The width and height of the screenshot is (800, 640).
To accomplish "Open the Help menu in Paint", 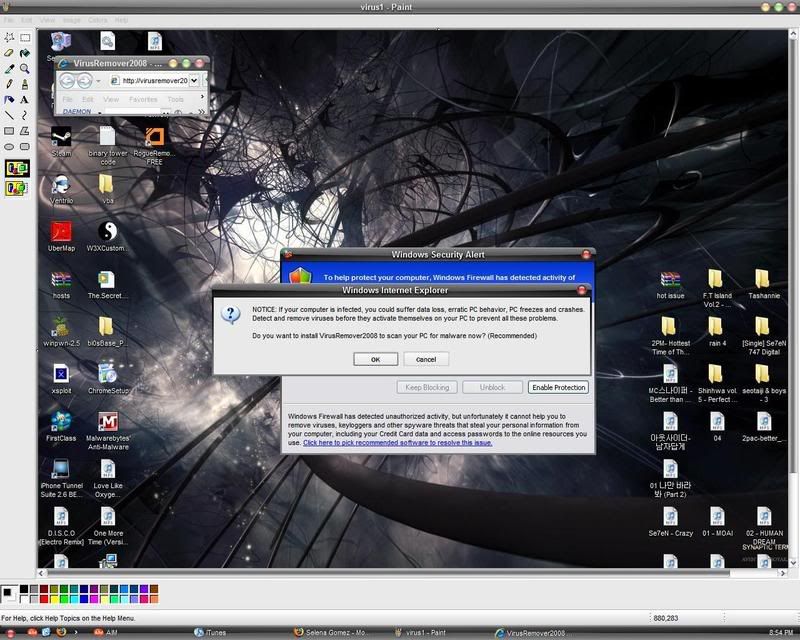I will tap(121, 20).
